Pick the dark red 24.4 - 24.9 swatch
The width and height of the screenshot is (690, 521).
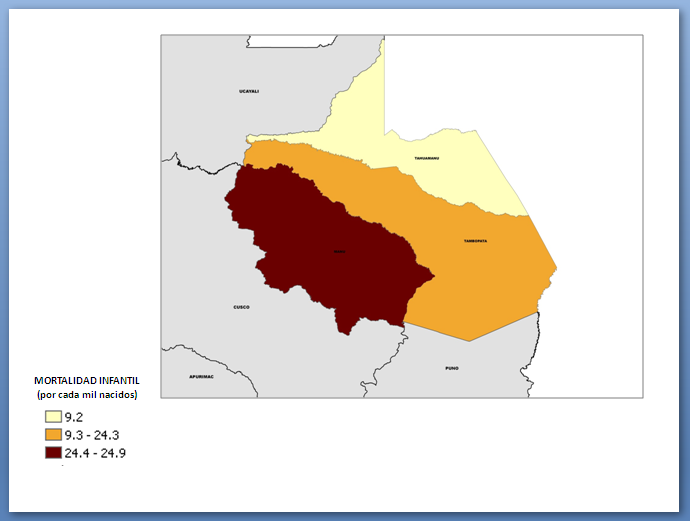[52, 453]
